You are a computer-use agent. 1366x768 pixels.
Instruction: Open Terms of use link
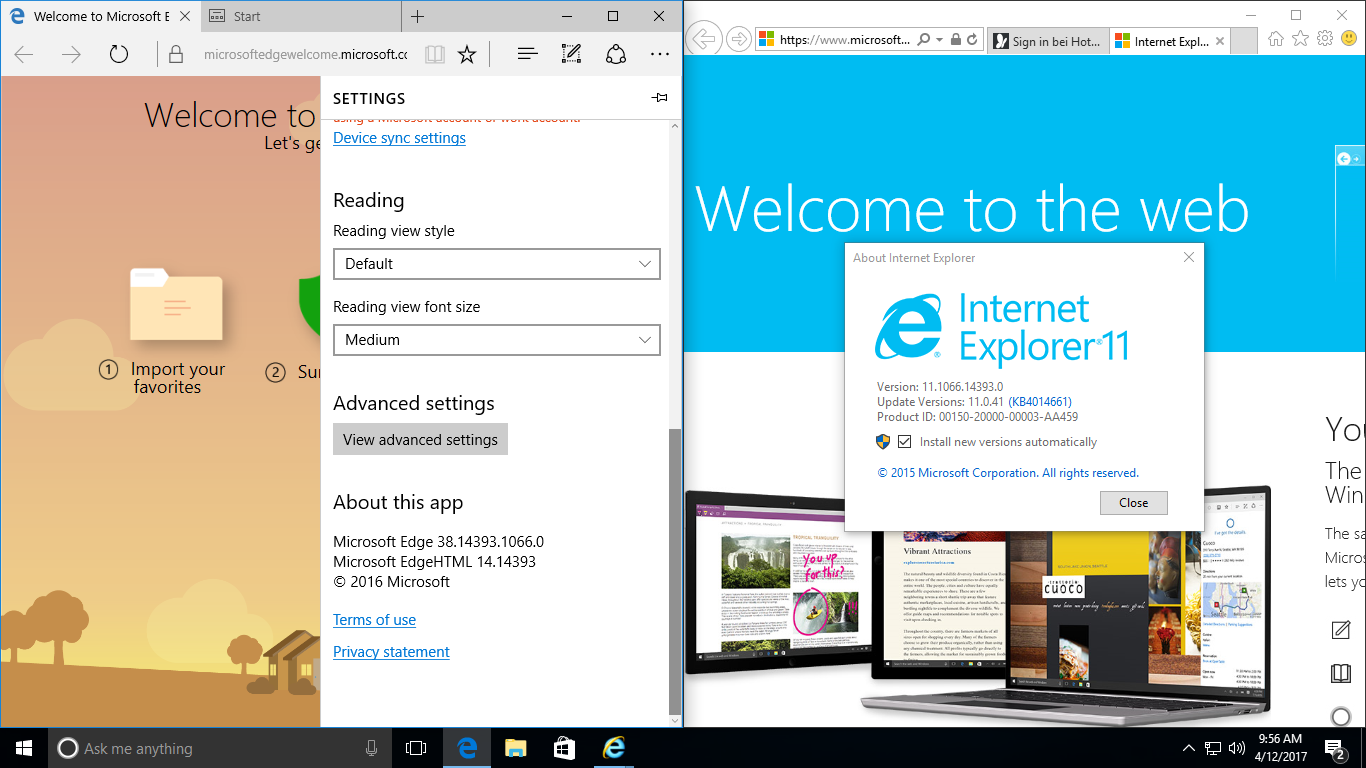[x=374, y=620]
